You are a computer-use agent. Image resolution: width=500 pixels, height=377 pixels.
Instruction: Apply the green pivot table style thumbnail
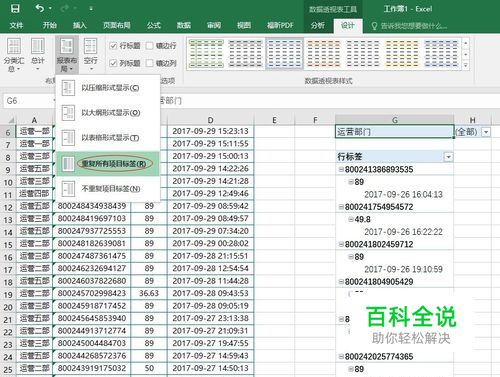point(206,53)
